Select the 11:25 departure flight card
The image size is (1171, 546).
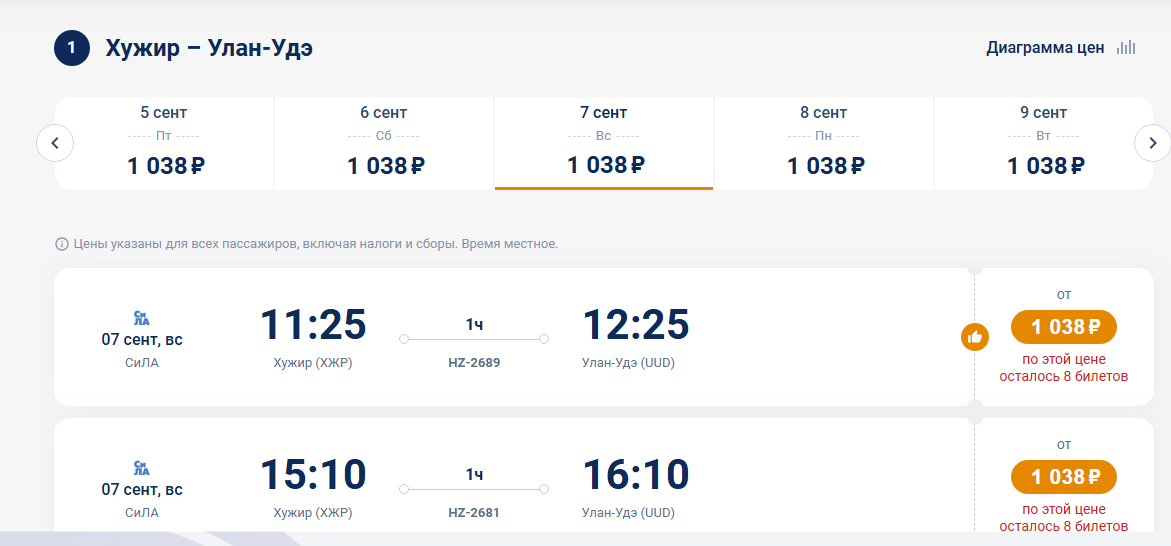(604, 337)
